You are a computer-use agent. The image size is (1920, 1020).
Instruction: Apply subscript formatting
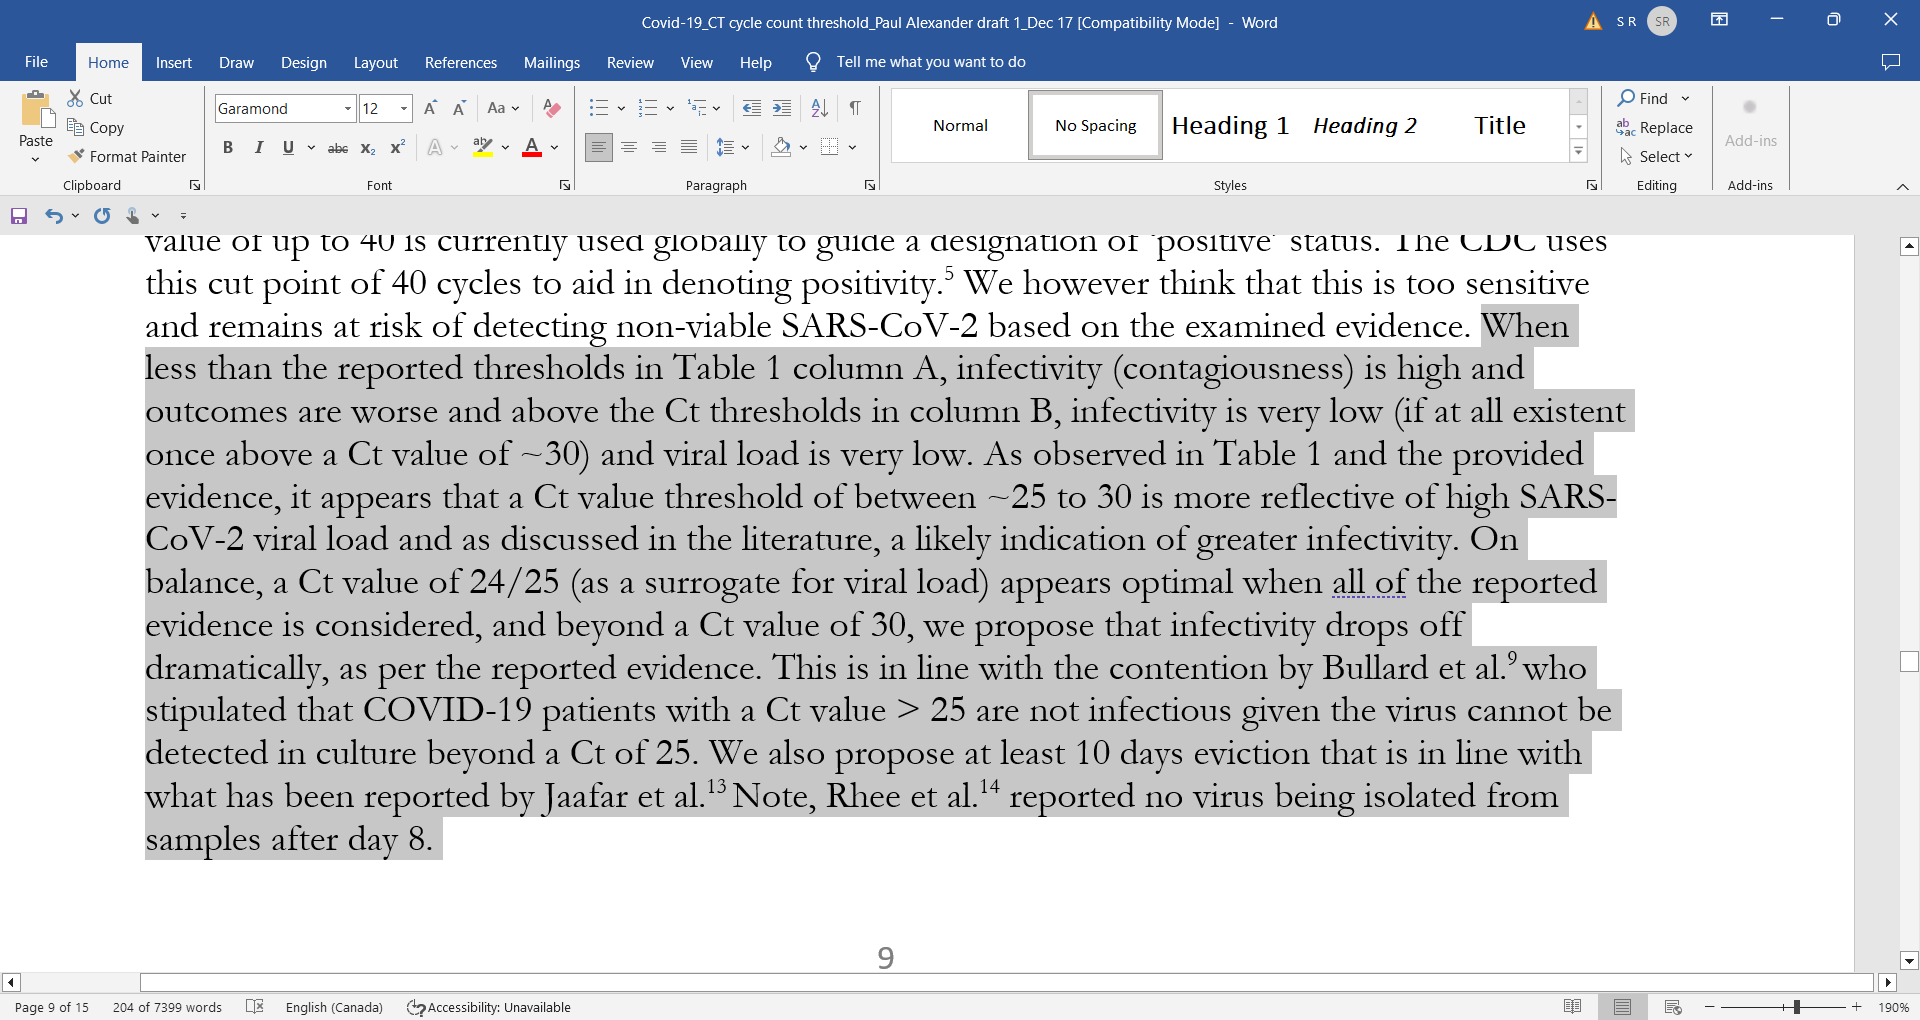[368, 148]
